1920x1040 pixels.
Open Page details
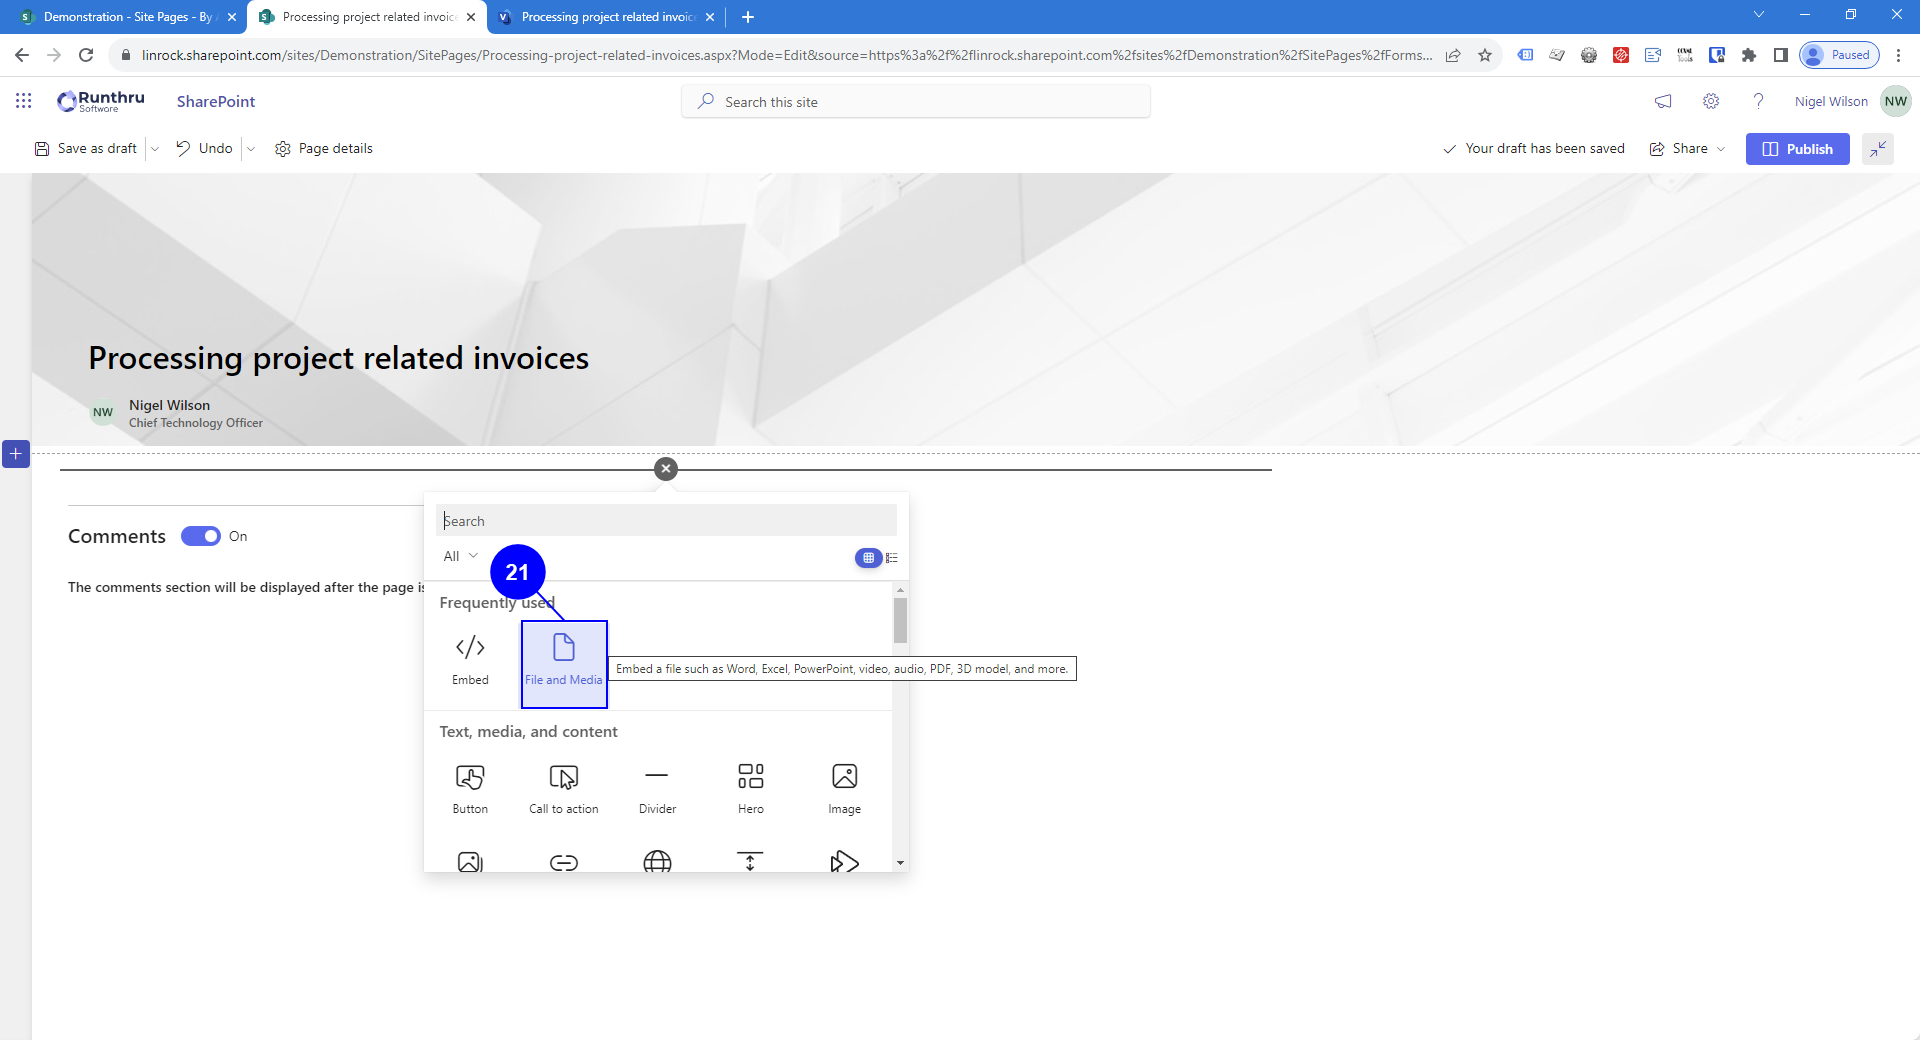(x=324, y=149)
